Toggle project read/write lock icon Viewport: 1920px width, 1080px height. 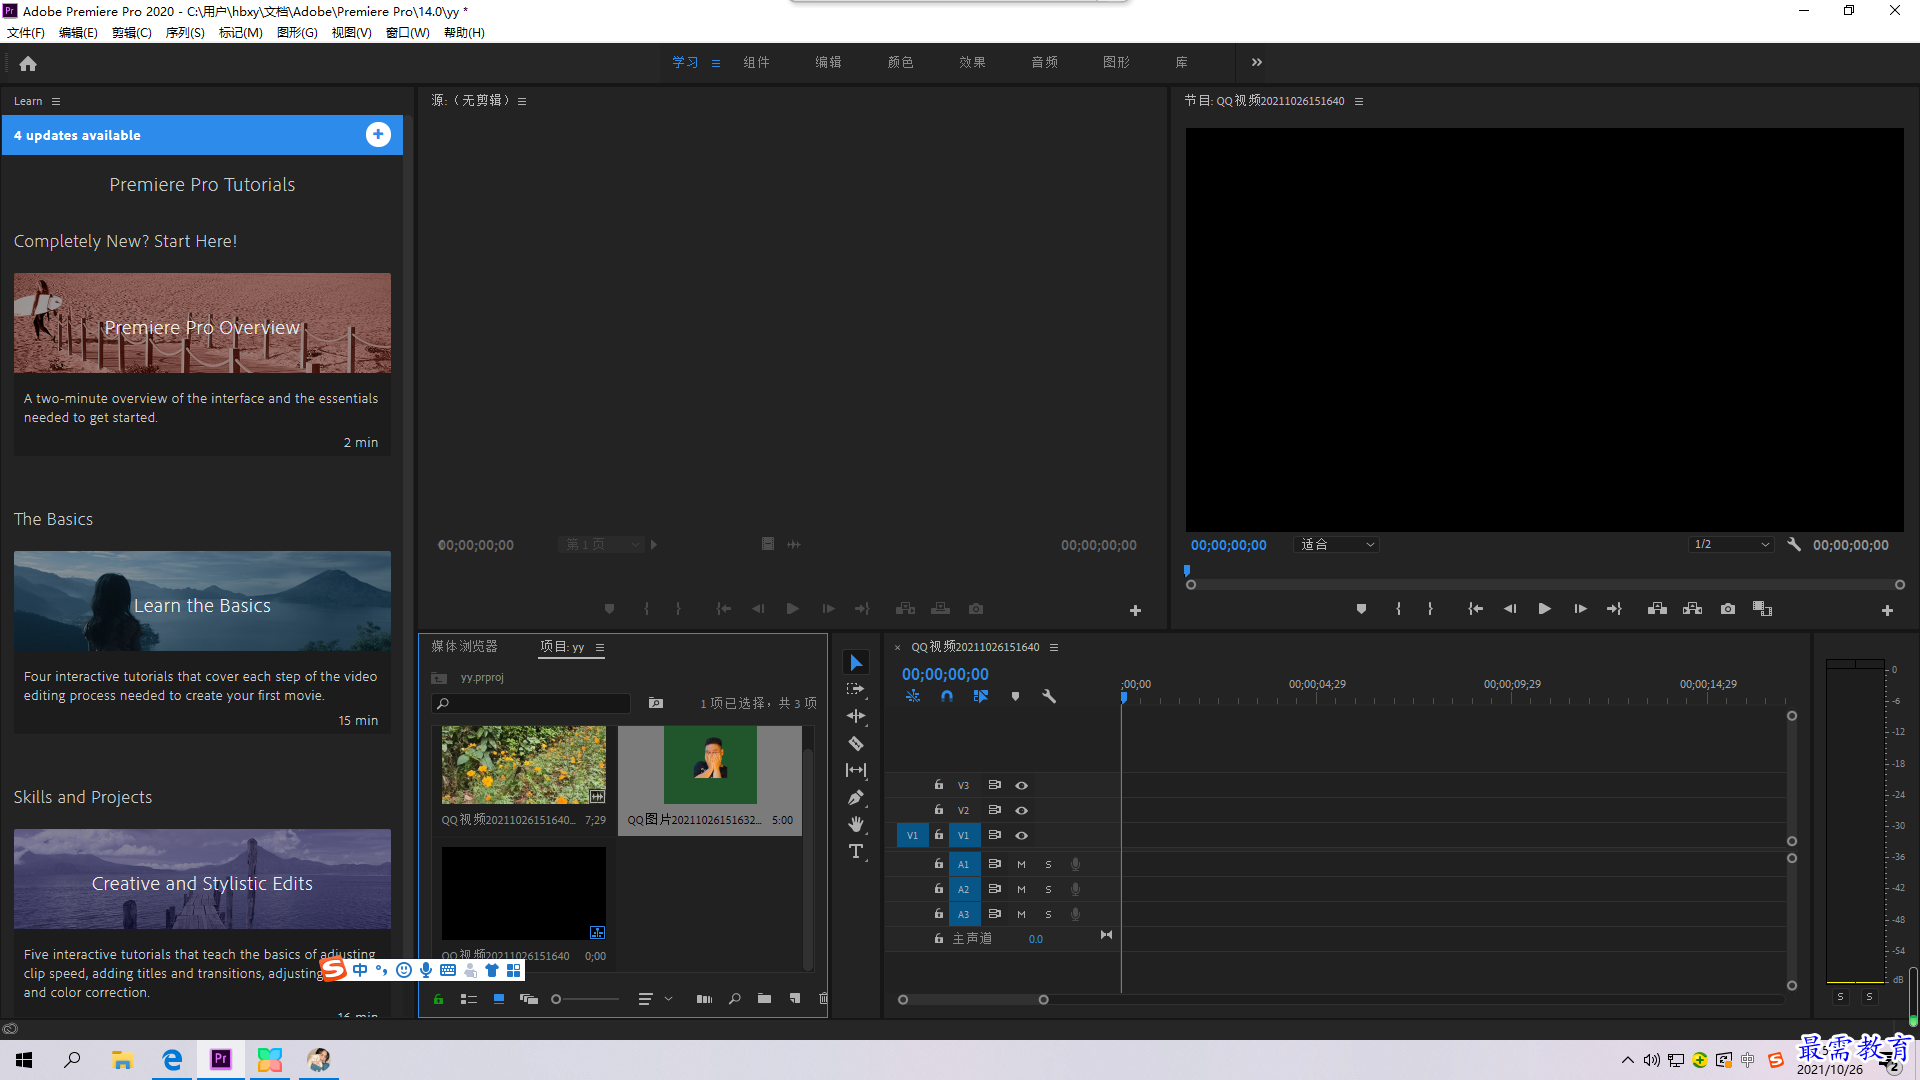pos(438,999)
